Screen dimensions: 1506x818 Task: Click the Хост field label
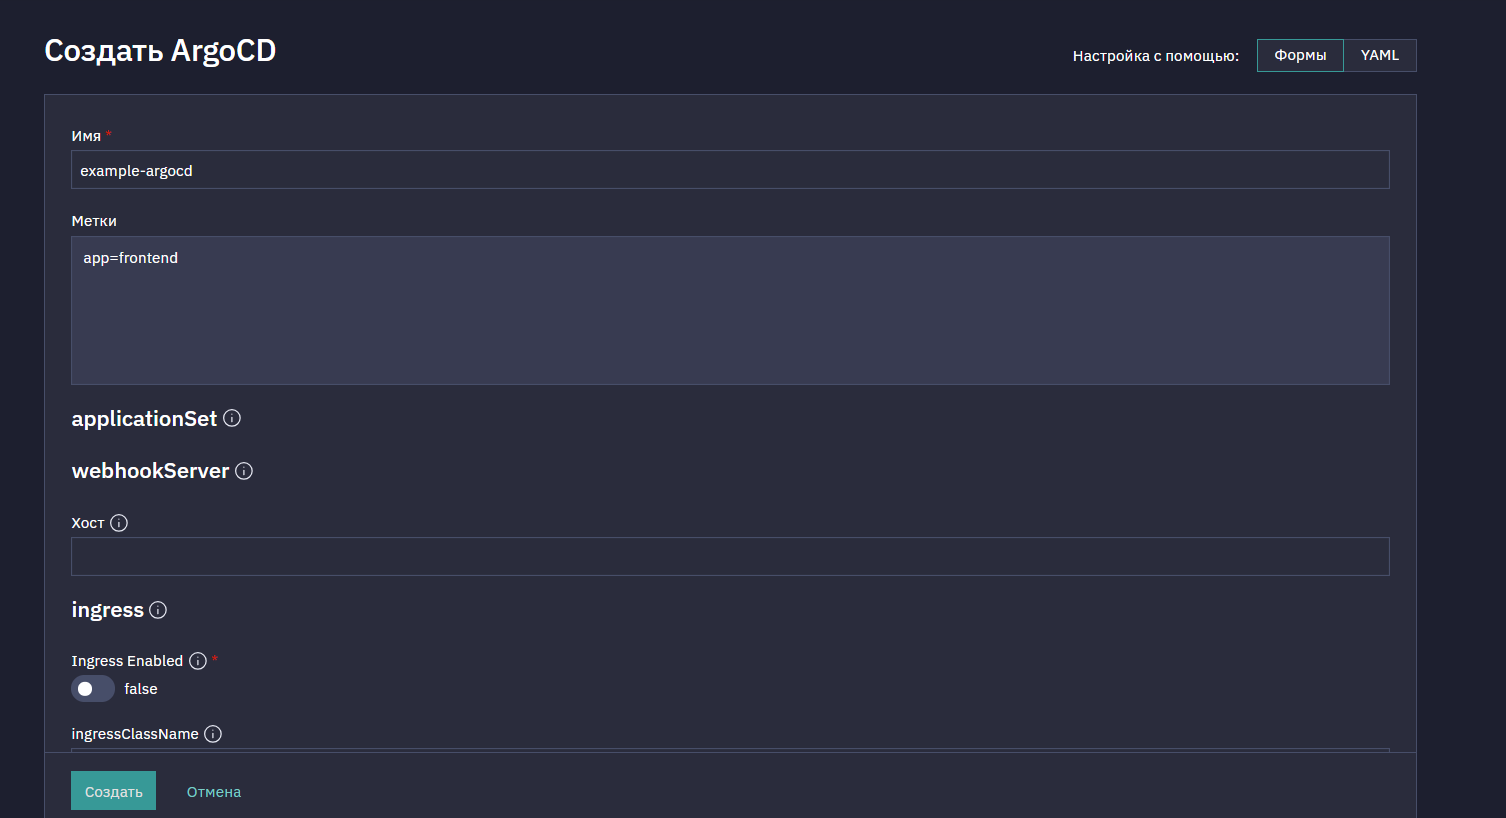88,523
